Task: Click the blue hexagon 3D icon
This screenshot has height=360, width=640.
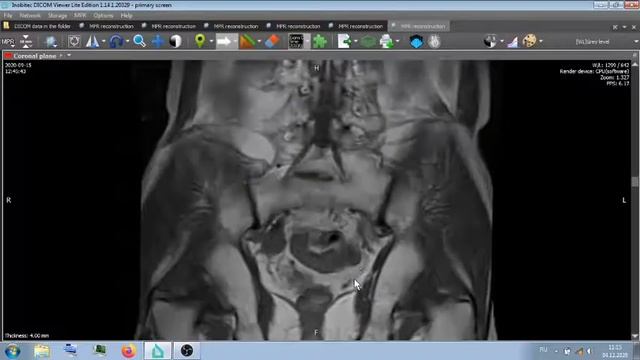Action: coord(416,41)
